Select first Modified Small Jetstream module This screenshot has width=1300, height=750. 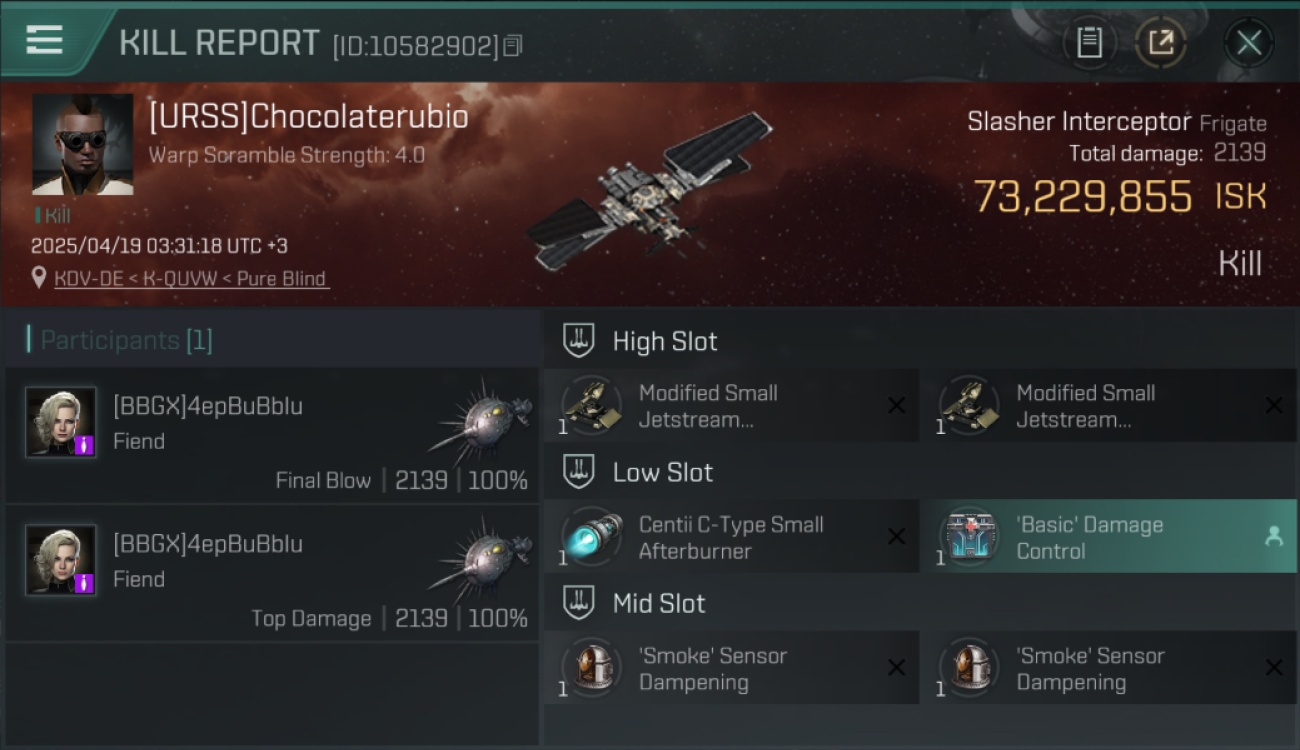click(731, 405)
